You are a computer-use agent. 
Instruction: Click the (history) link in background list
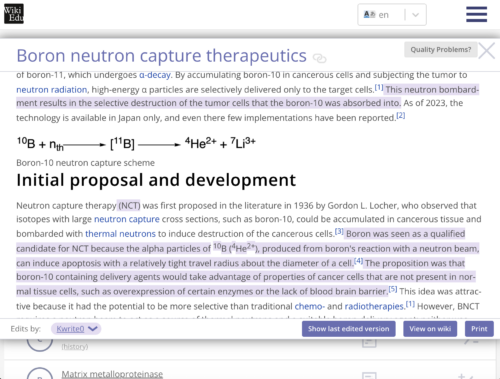coord(75,347)
